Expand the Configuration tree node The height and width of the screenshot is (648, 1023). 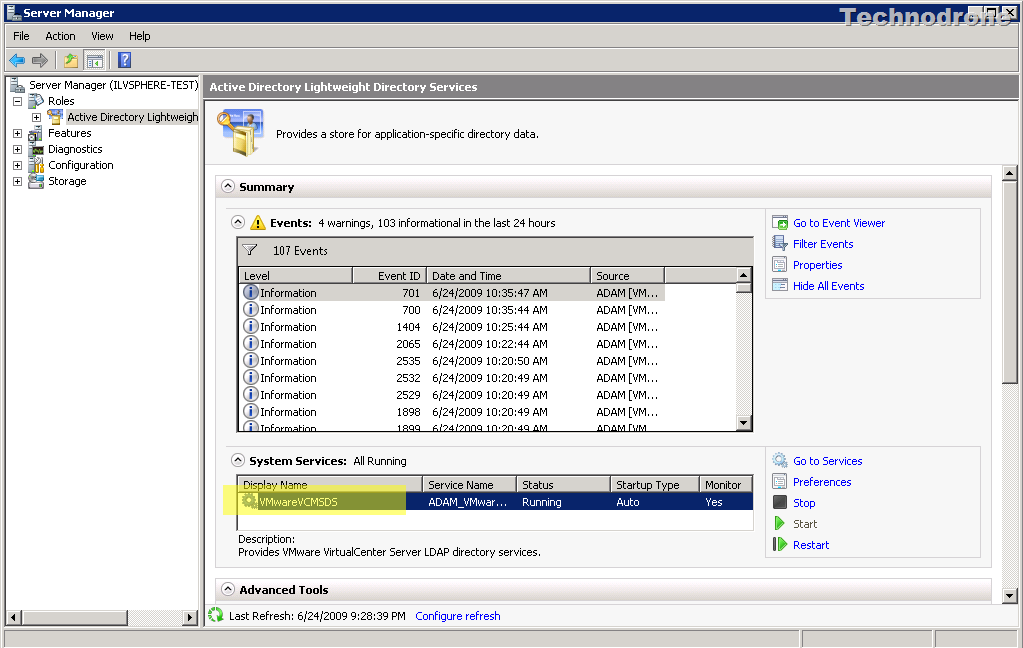(18, 165)
